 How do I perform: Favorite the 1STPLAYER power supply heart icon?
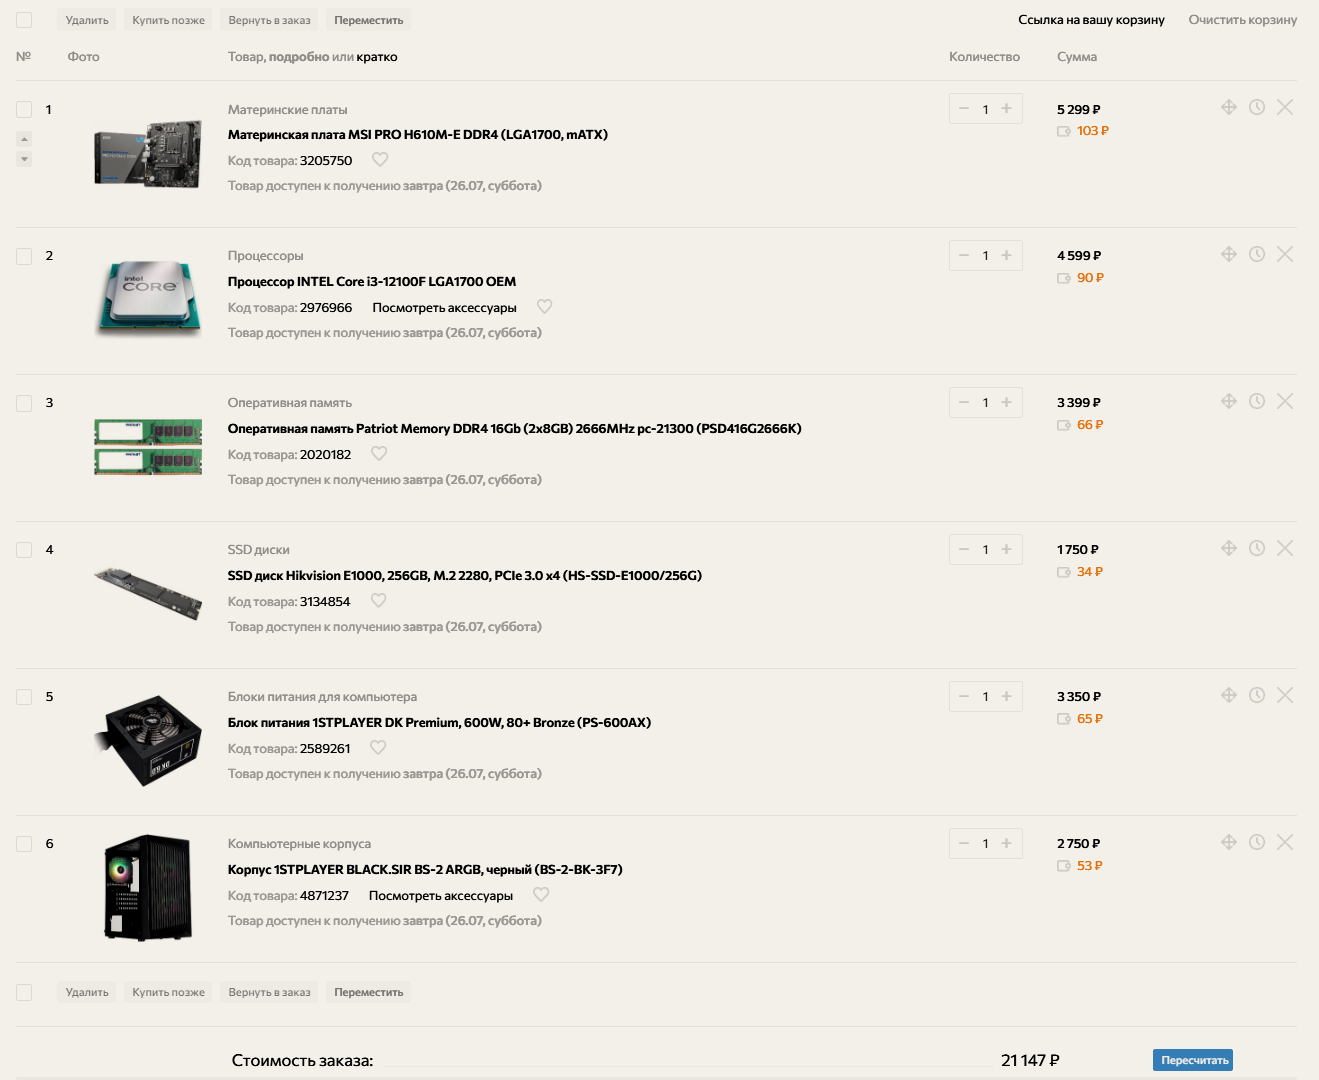click(x=378, y=747)
